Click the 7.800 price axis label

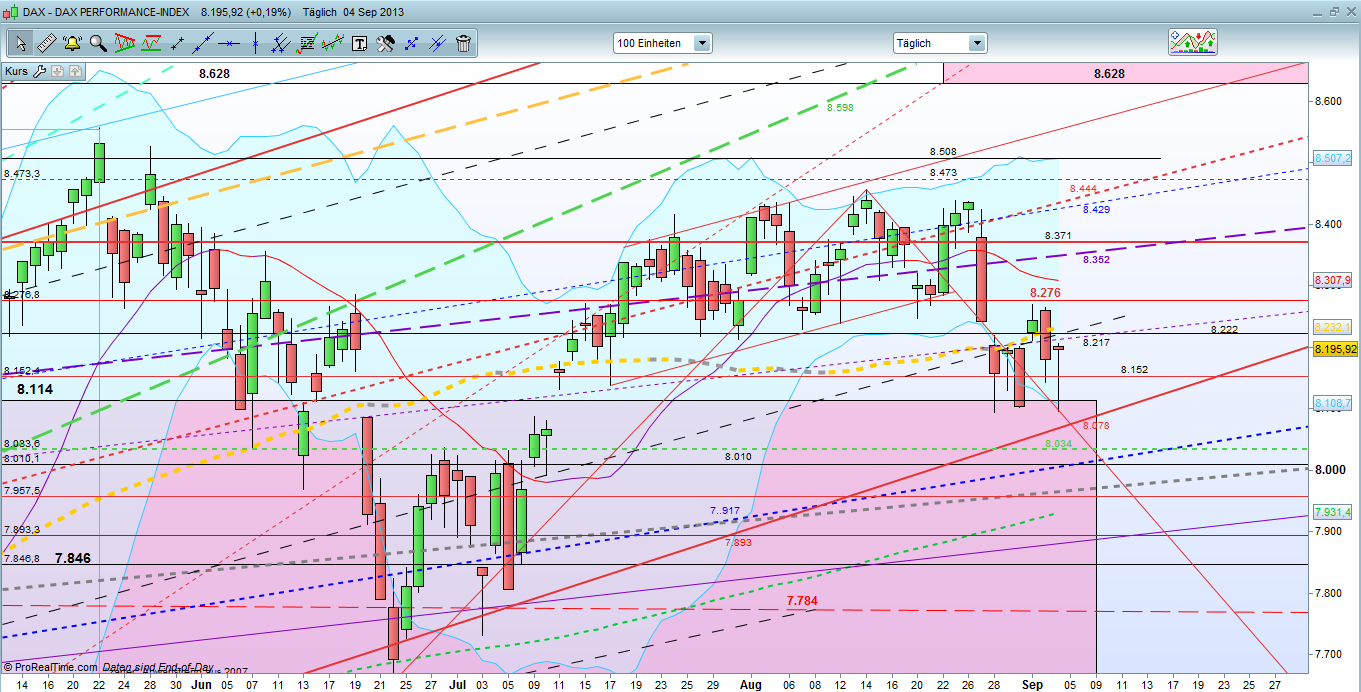1330,593
